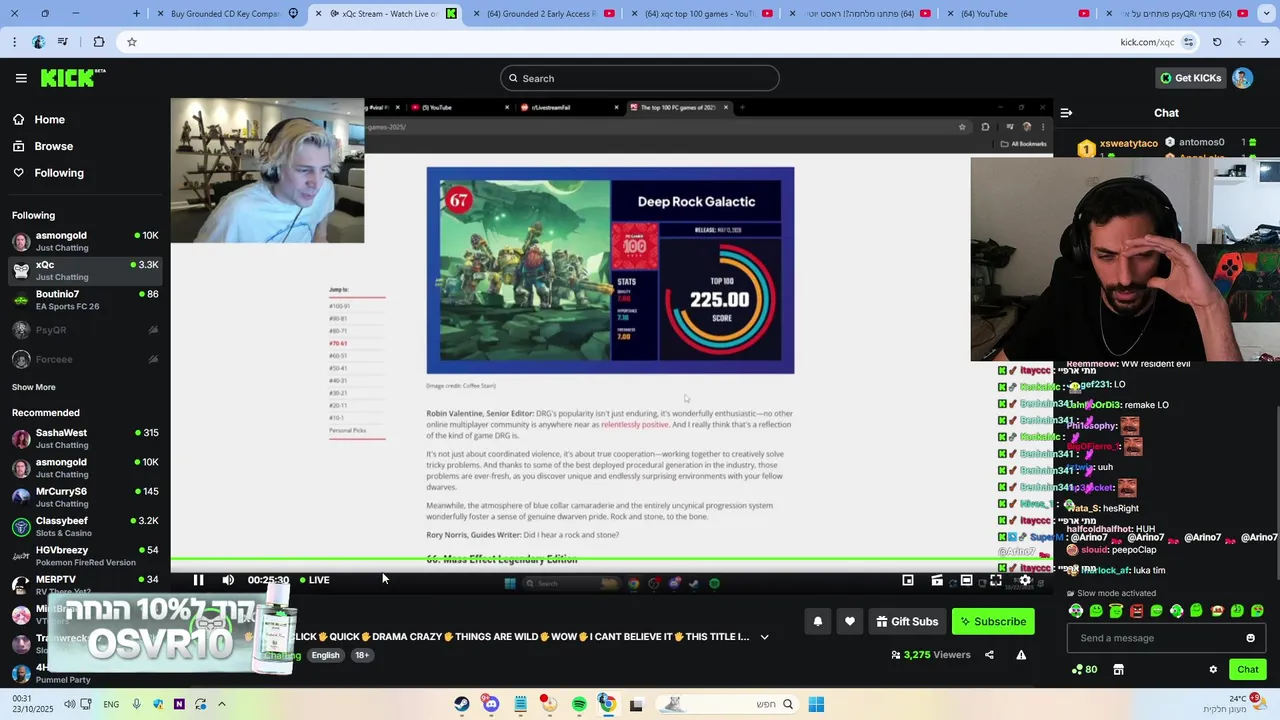Click the Gift Subs button
The height and width of the screenshot is (720, 1280).
[907, 622]
